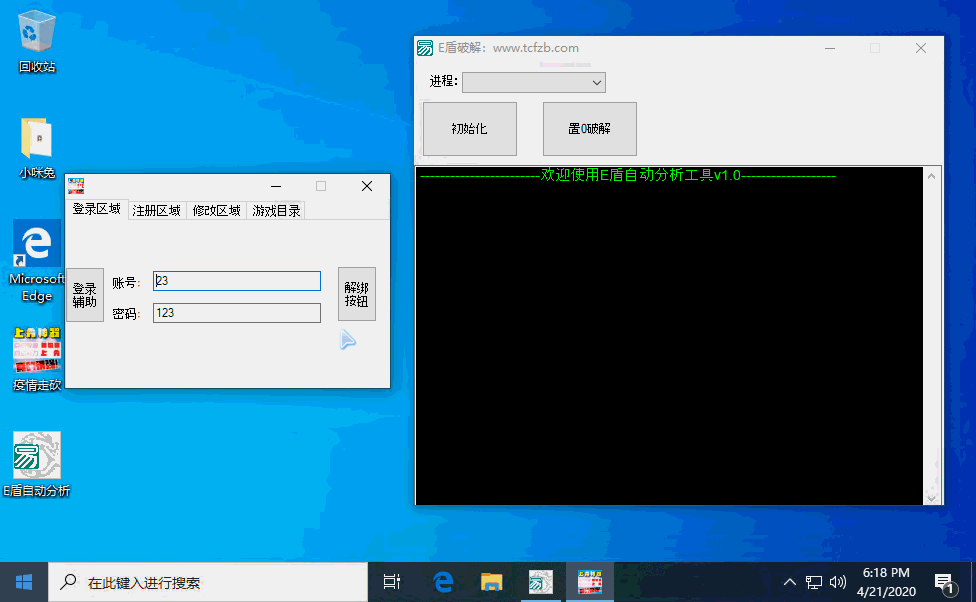This screenshot has height=602, width=976.
Task: Select the Microsoft Edge desktop shortcut
Action: (x=37, y=261)
